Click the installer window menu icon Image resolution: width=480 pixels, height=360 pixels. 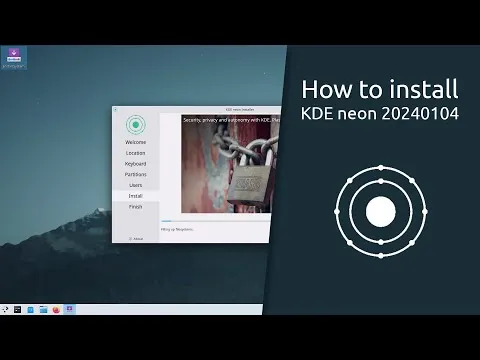tap(115, 109)
